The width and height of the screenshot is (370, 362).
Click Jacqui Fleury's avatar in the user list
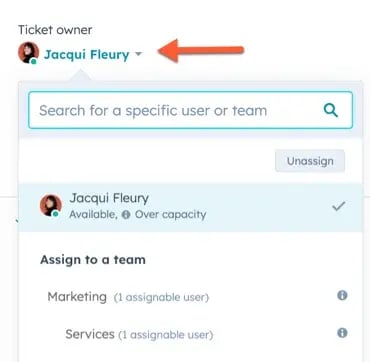[x=51, y=205]
